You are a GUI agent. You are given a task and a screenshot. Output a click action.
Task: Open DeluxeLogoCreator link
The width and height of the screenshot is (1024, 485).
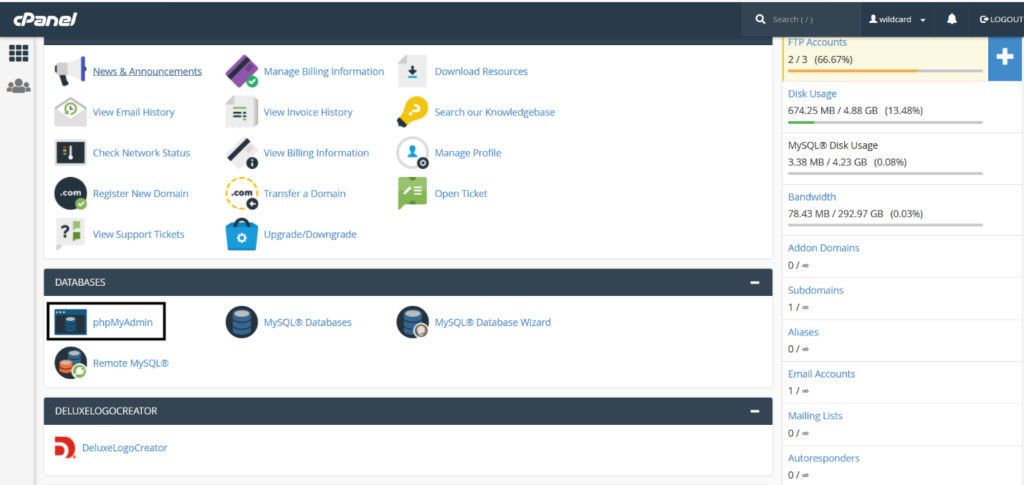click(125, 448)
